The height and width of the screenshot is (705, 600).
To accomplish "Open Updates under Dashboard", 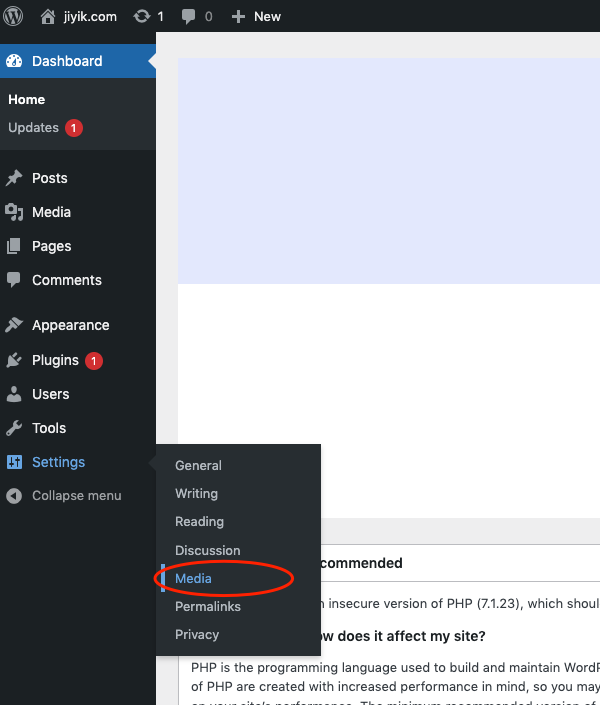I will (x=33, y=128).
